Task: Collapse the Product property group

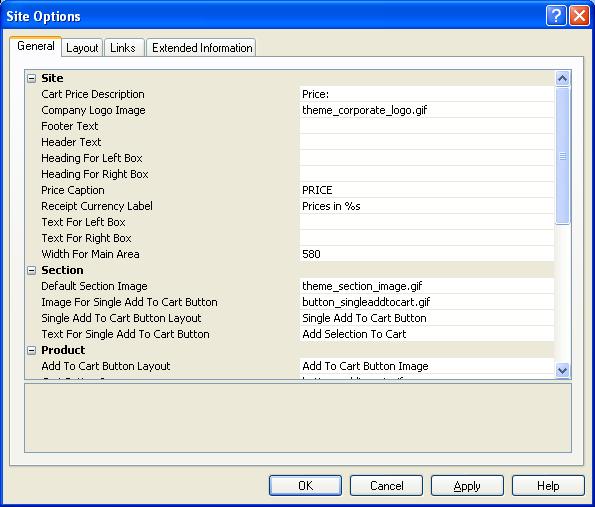Action: [31, 350]
